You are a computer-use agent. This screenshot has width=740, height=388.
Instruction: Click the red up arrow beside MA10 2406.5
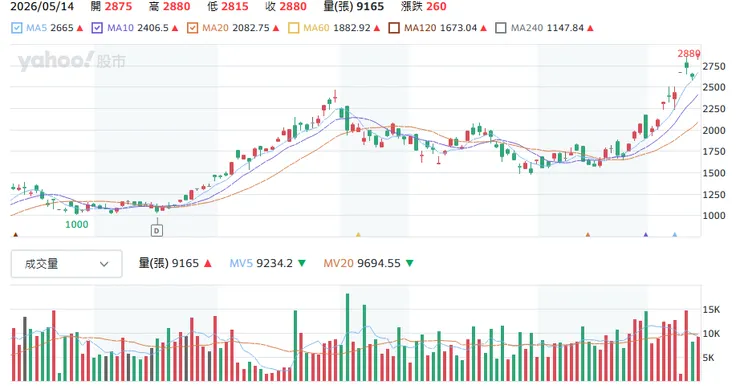(175, 28)
